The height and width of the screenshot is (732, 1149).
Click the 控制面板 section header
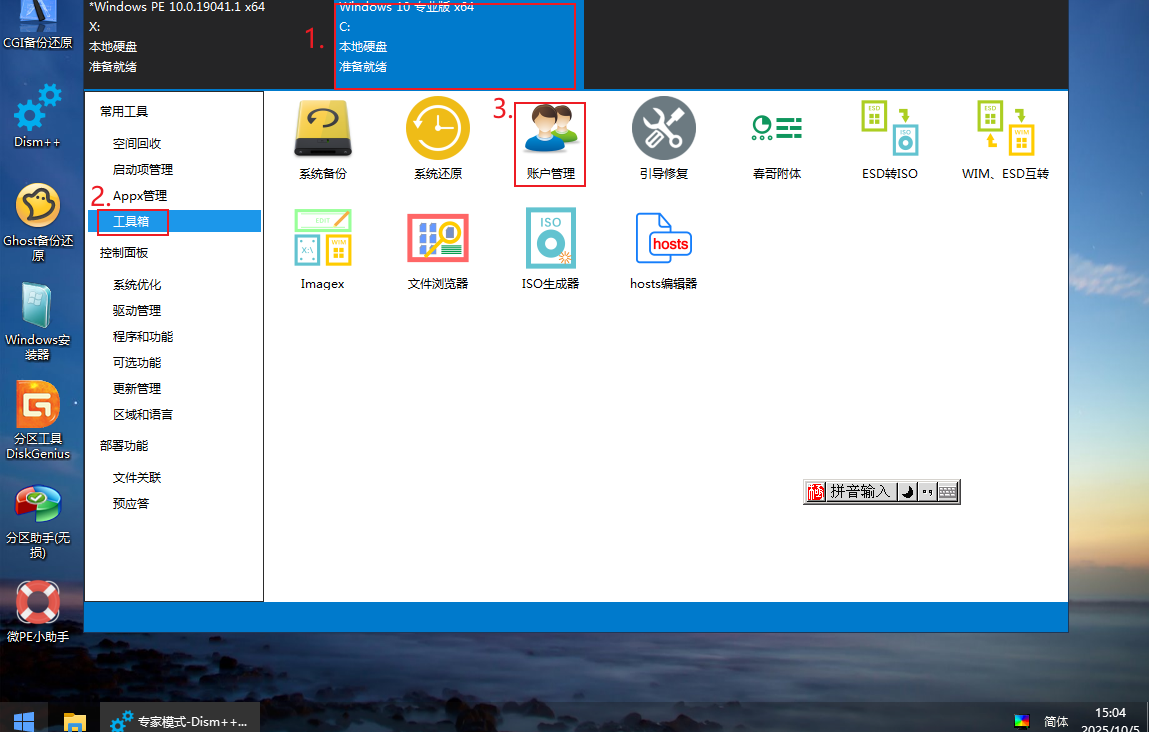tap(124, 253)
